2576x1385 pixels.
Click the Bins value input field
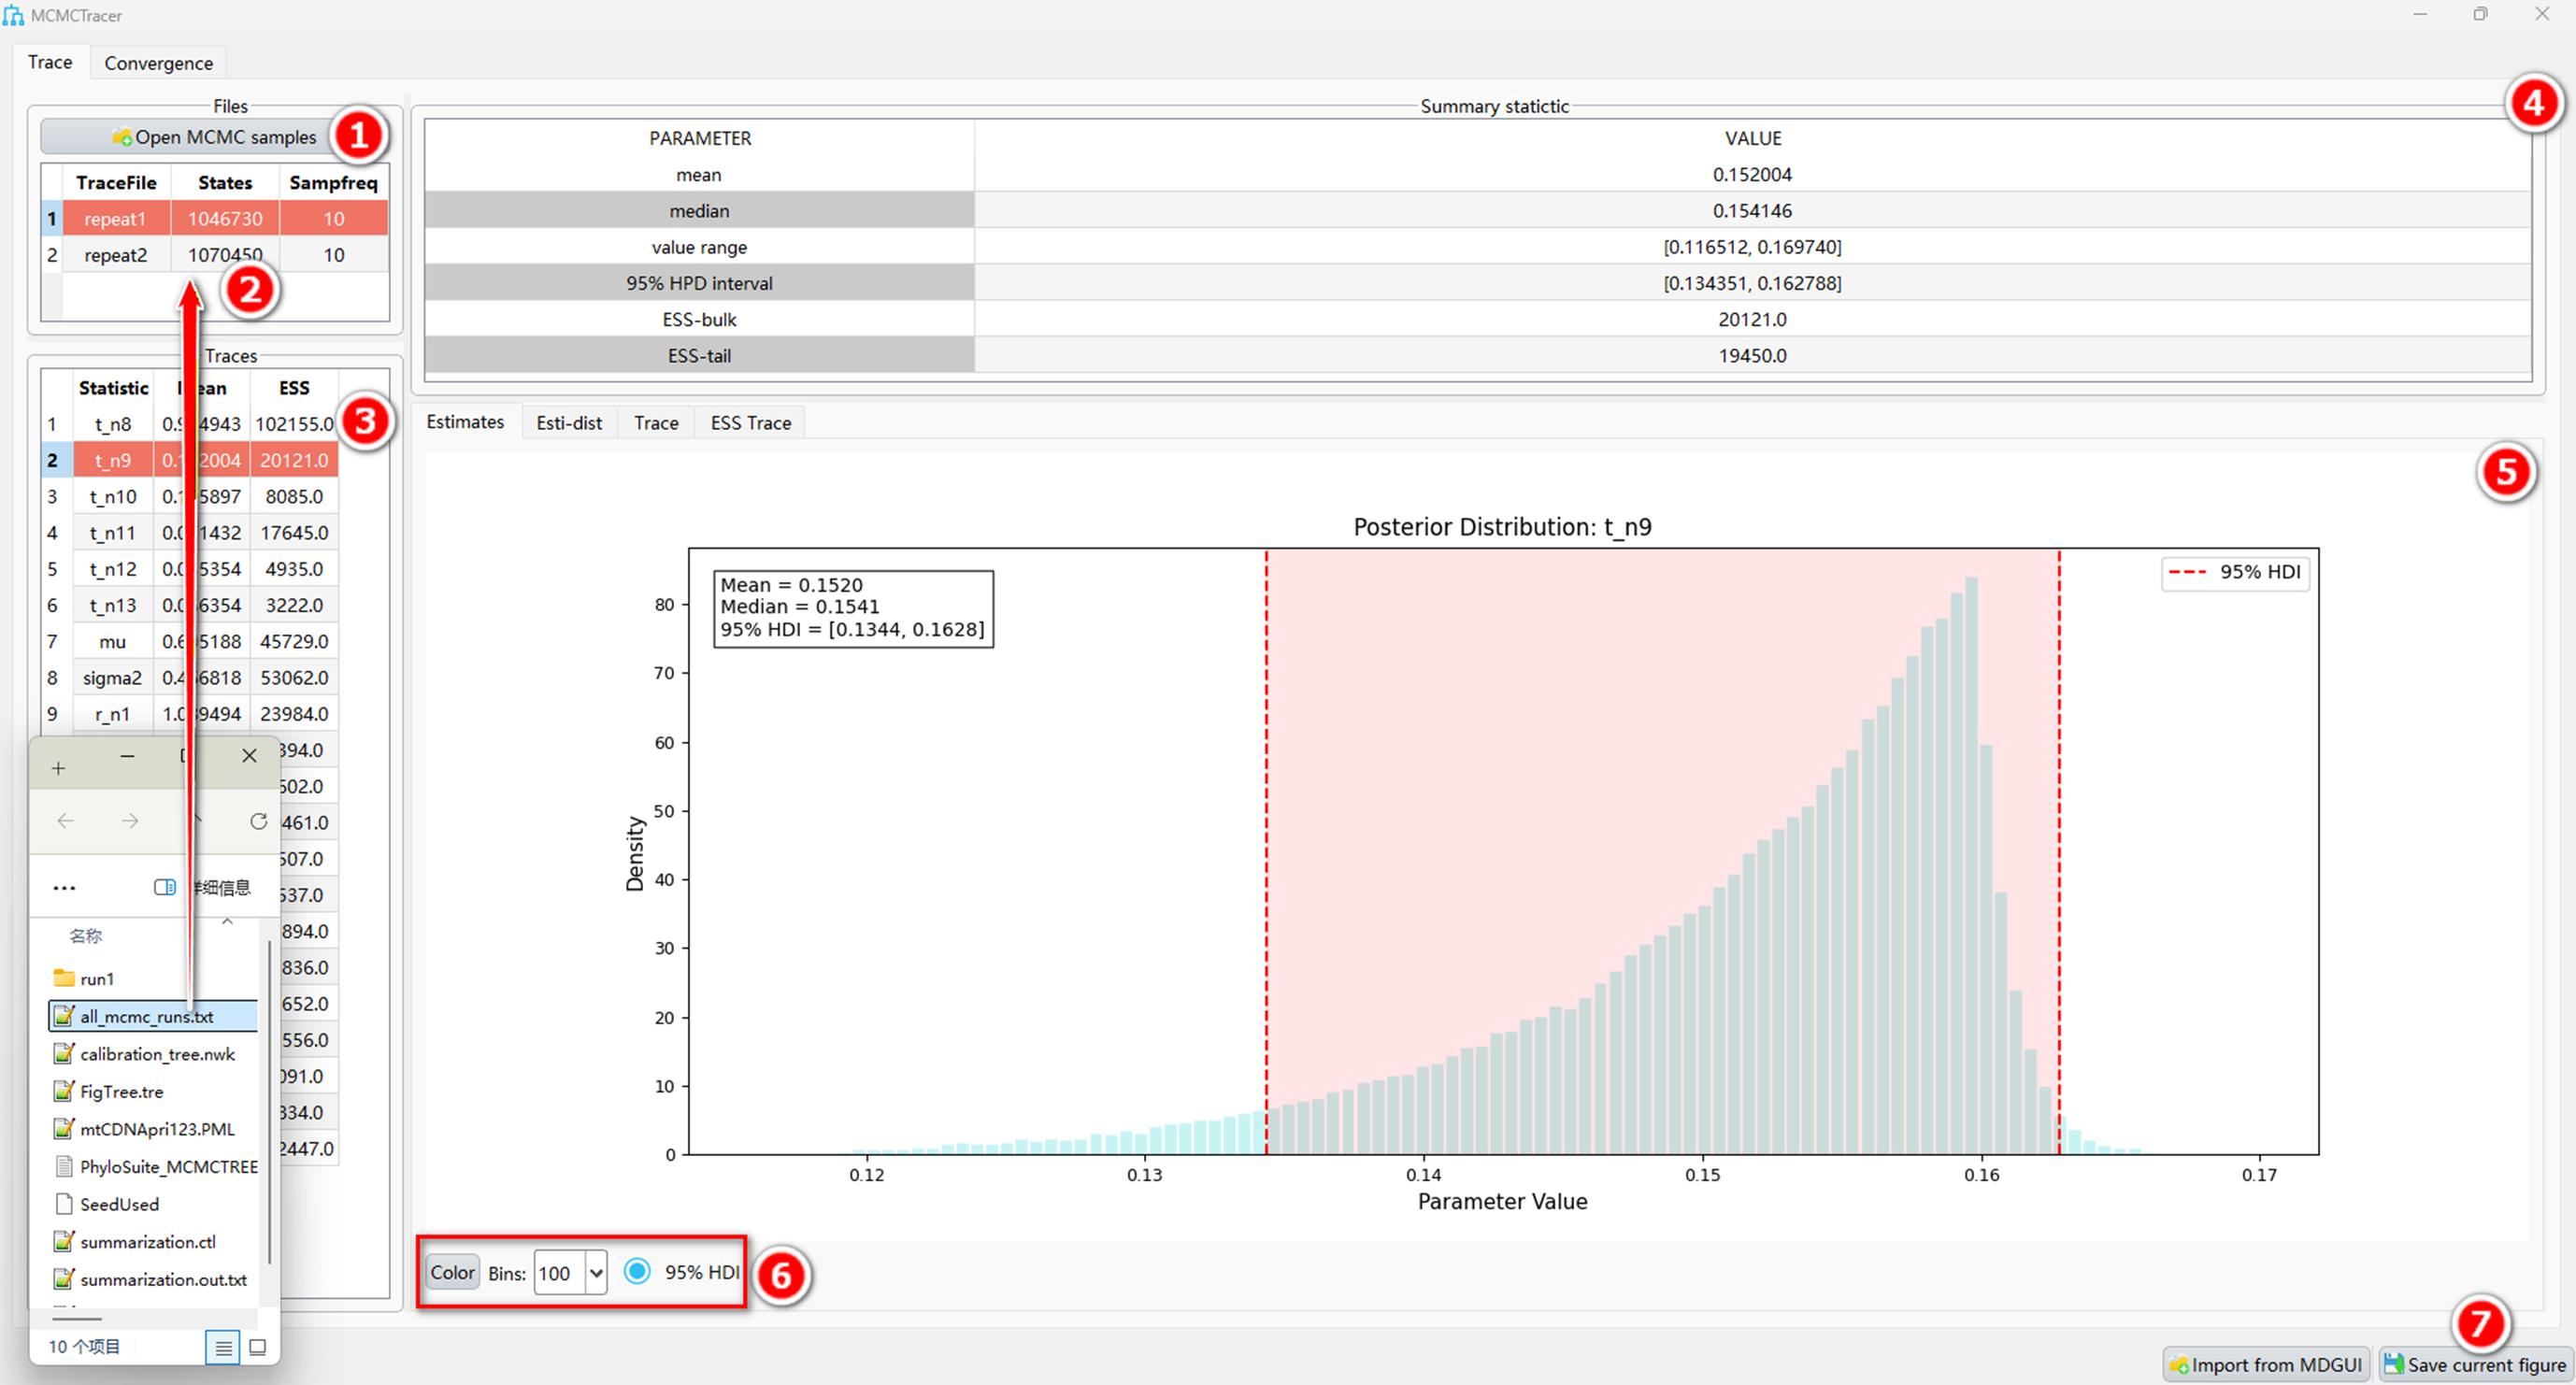click(x=560, y=1273)
